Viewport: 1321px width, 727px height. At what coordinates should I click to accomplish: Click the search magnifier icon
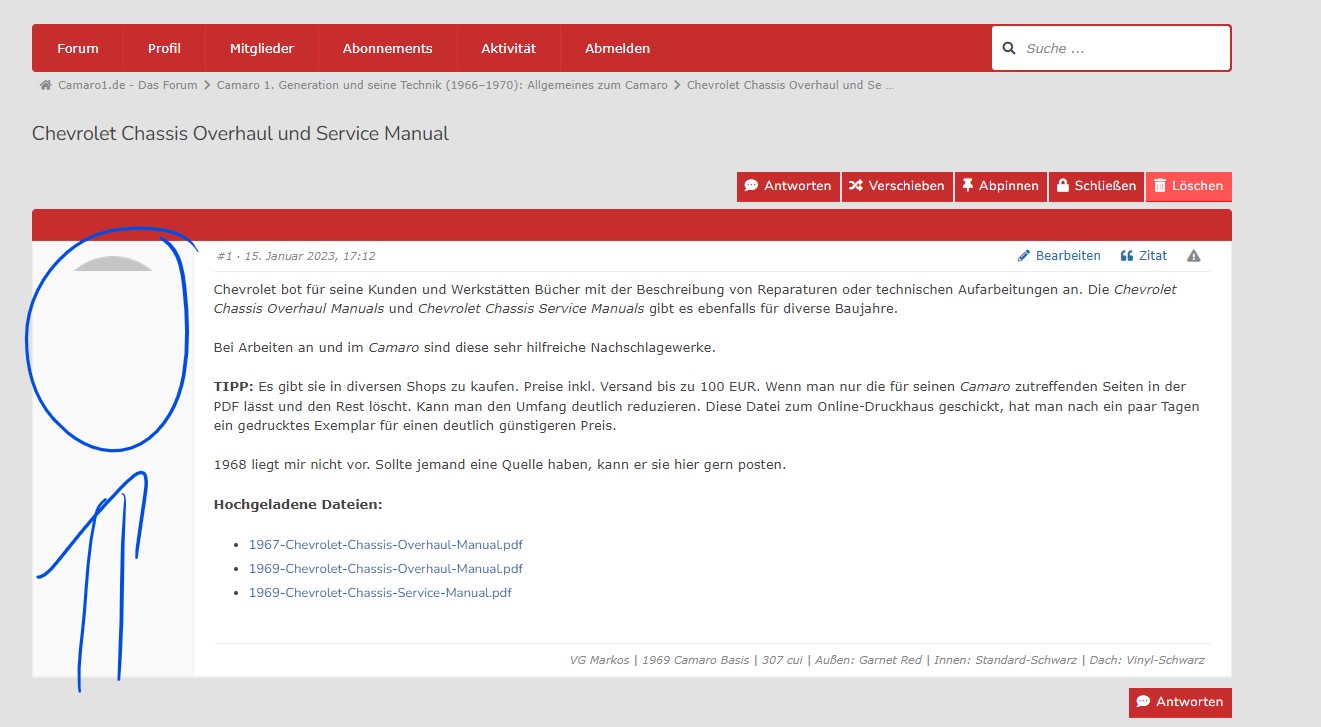pos(1009,48)
